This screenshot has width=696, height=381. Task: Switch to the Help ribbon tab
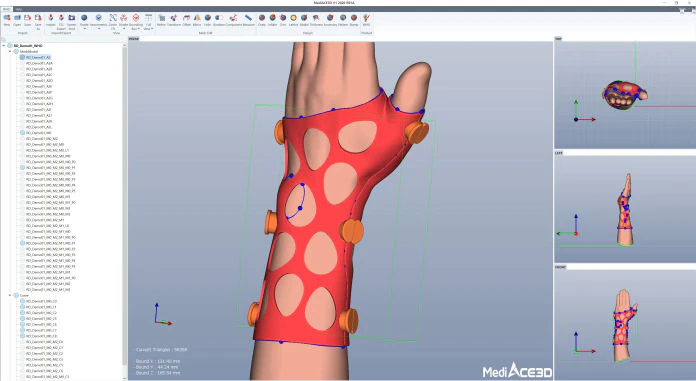click(x=18, y=9)
